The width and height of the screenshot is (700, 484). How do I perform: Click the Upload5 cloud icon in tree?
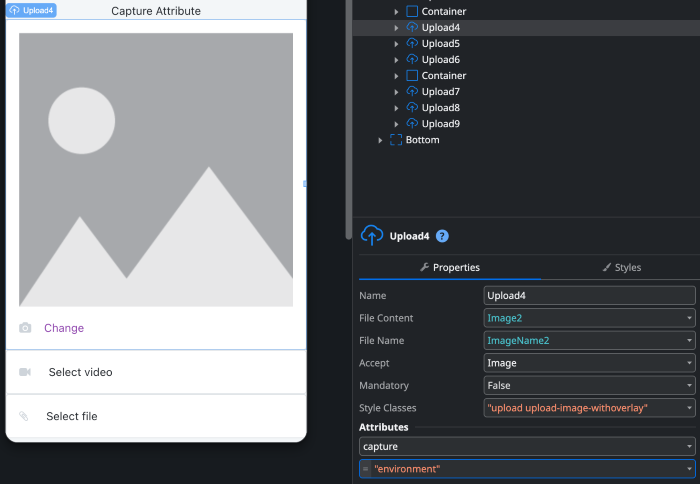(x=412, y=44)
